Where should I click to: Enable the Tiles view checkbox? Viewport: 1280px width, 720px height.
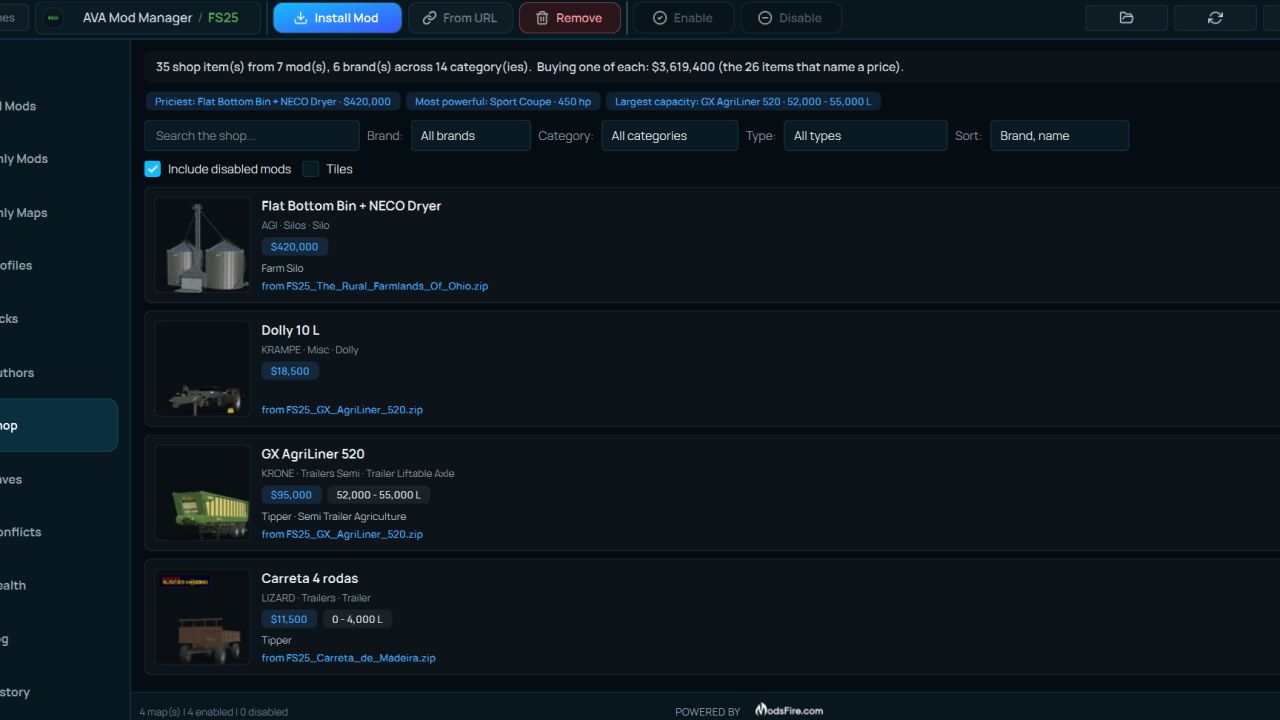pyautogui.click(x=311, y=169)
